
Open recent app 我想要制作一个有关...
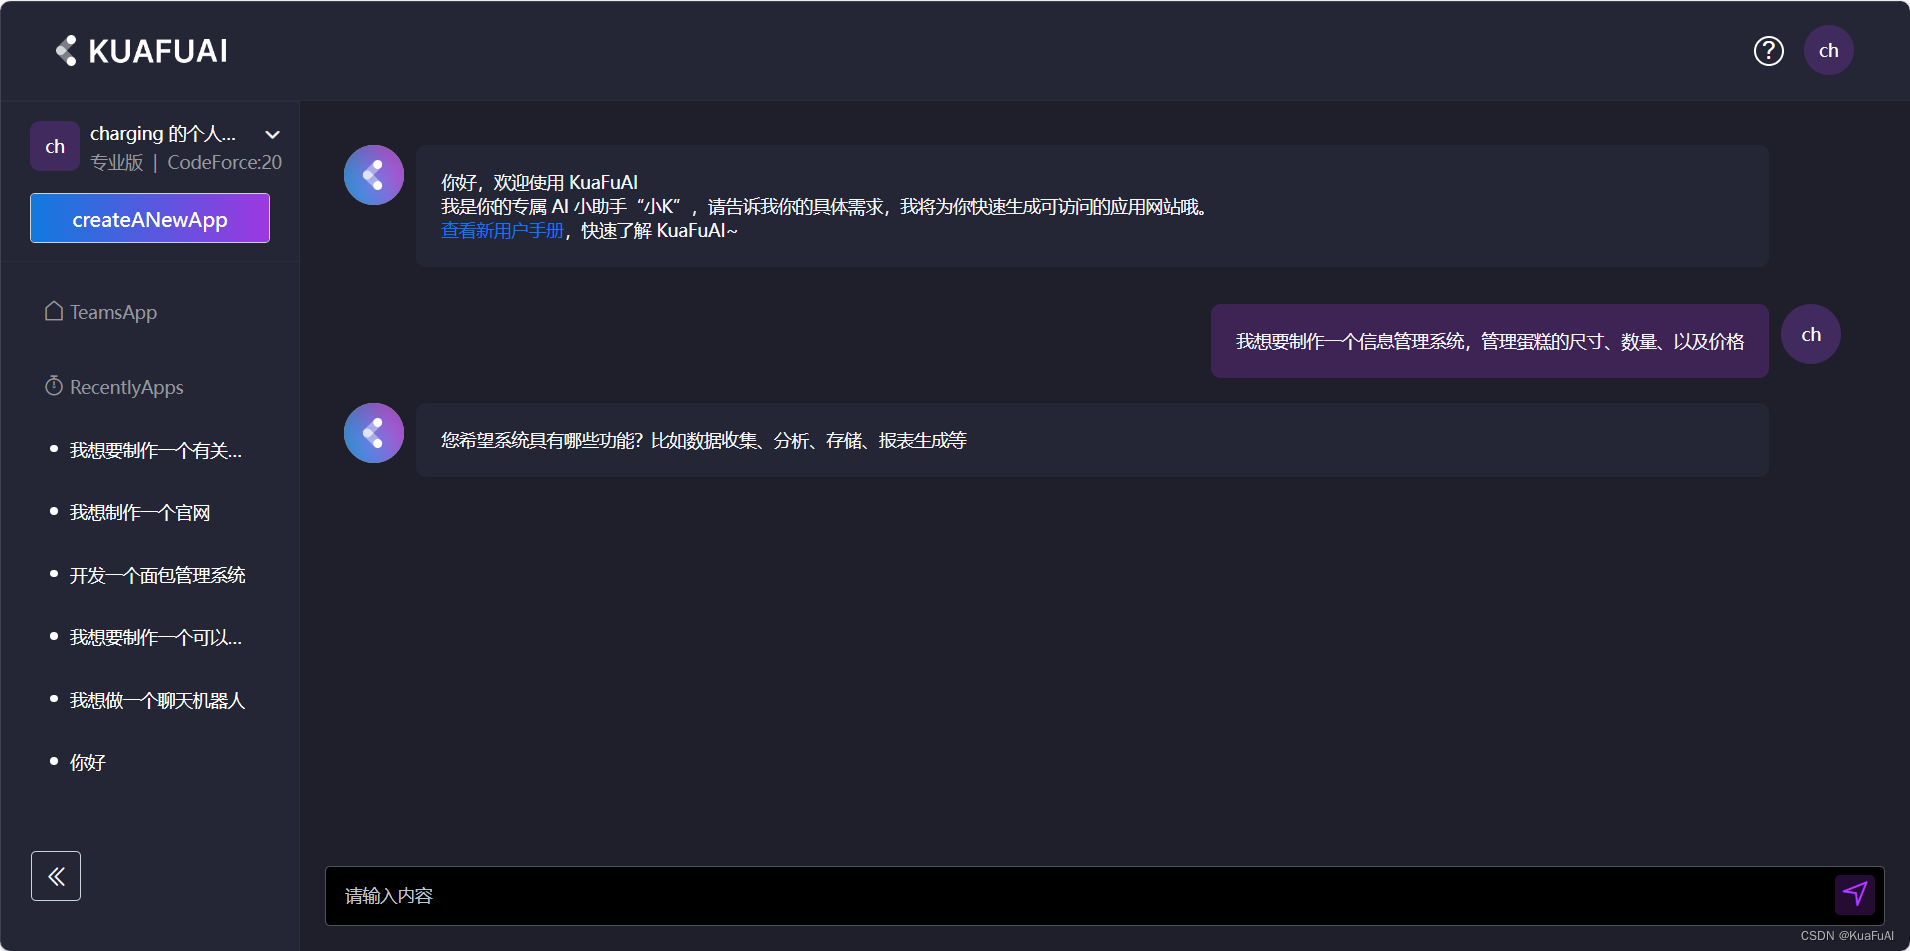[156, 450]
